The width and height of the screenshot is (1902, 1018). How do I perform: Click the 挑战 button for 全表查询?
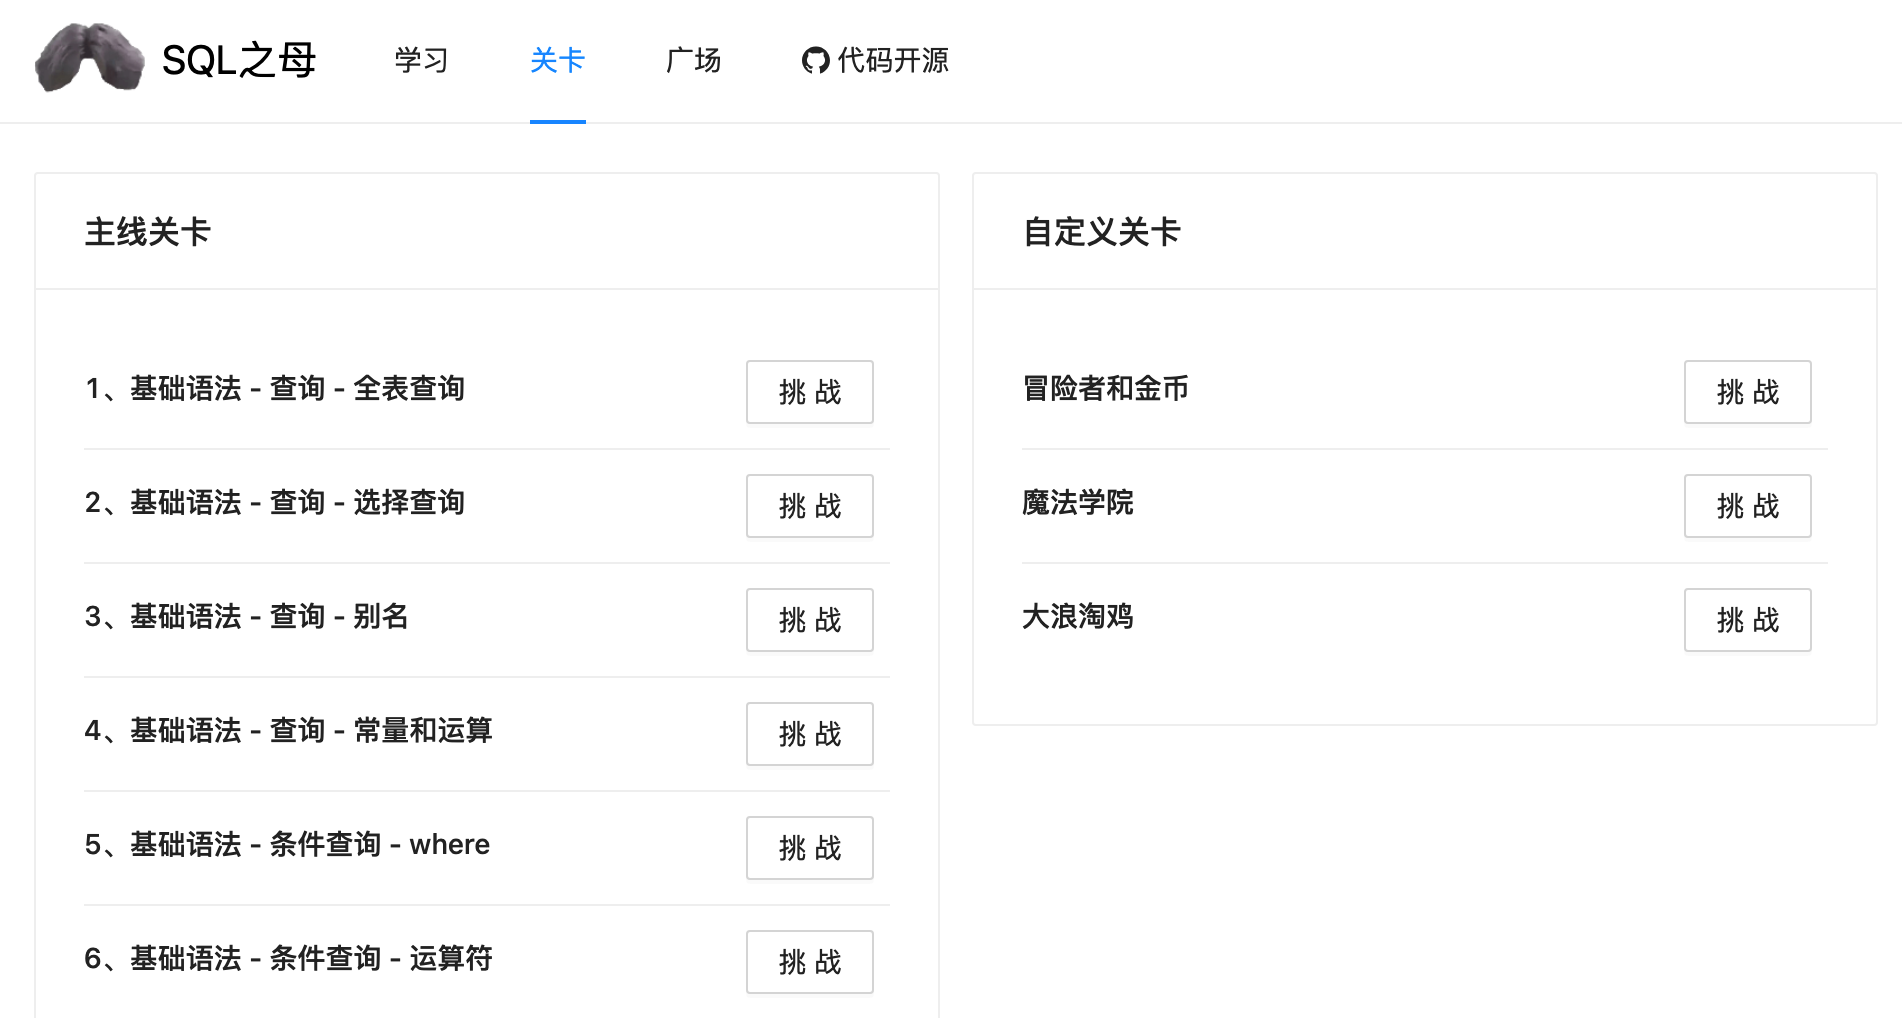tap(809, 392)
